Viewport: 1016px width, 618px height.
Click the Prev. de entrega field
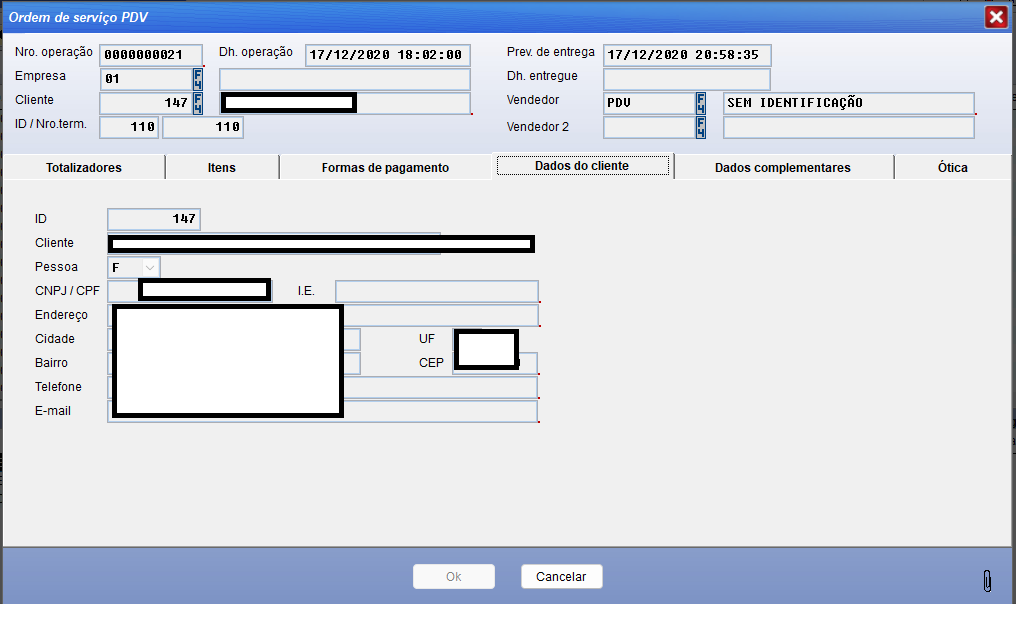tap(686, 55)
